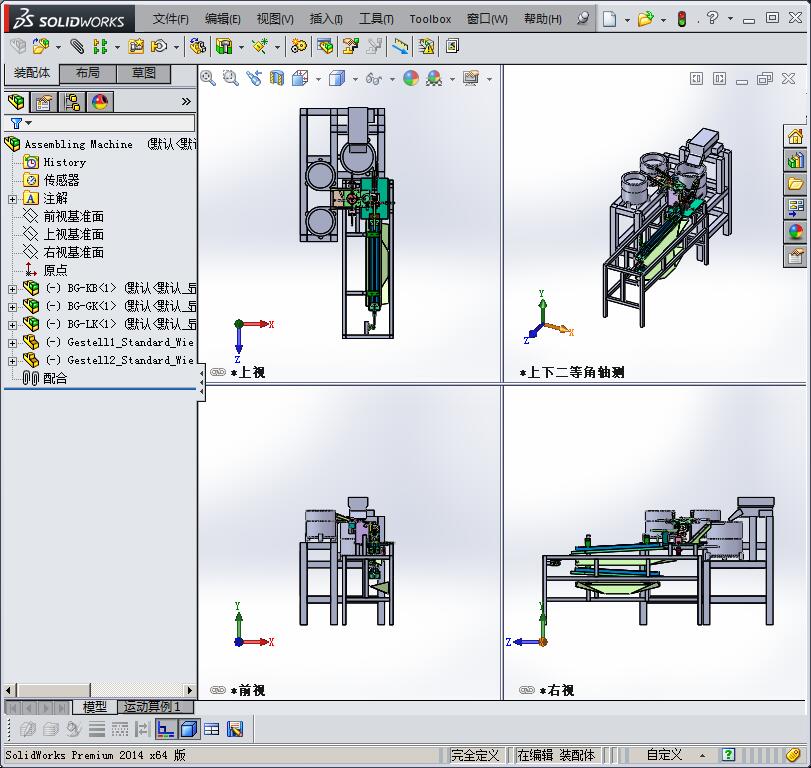
Task: Toggle the shaded display button in bottom toolbar
Action: coord(189,729)
